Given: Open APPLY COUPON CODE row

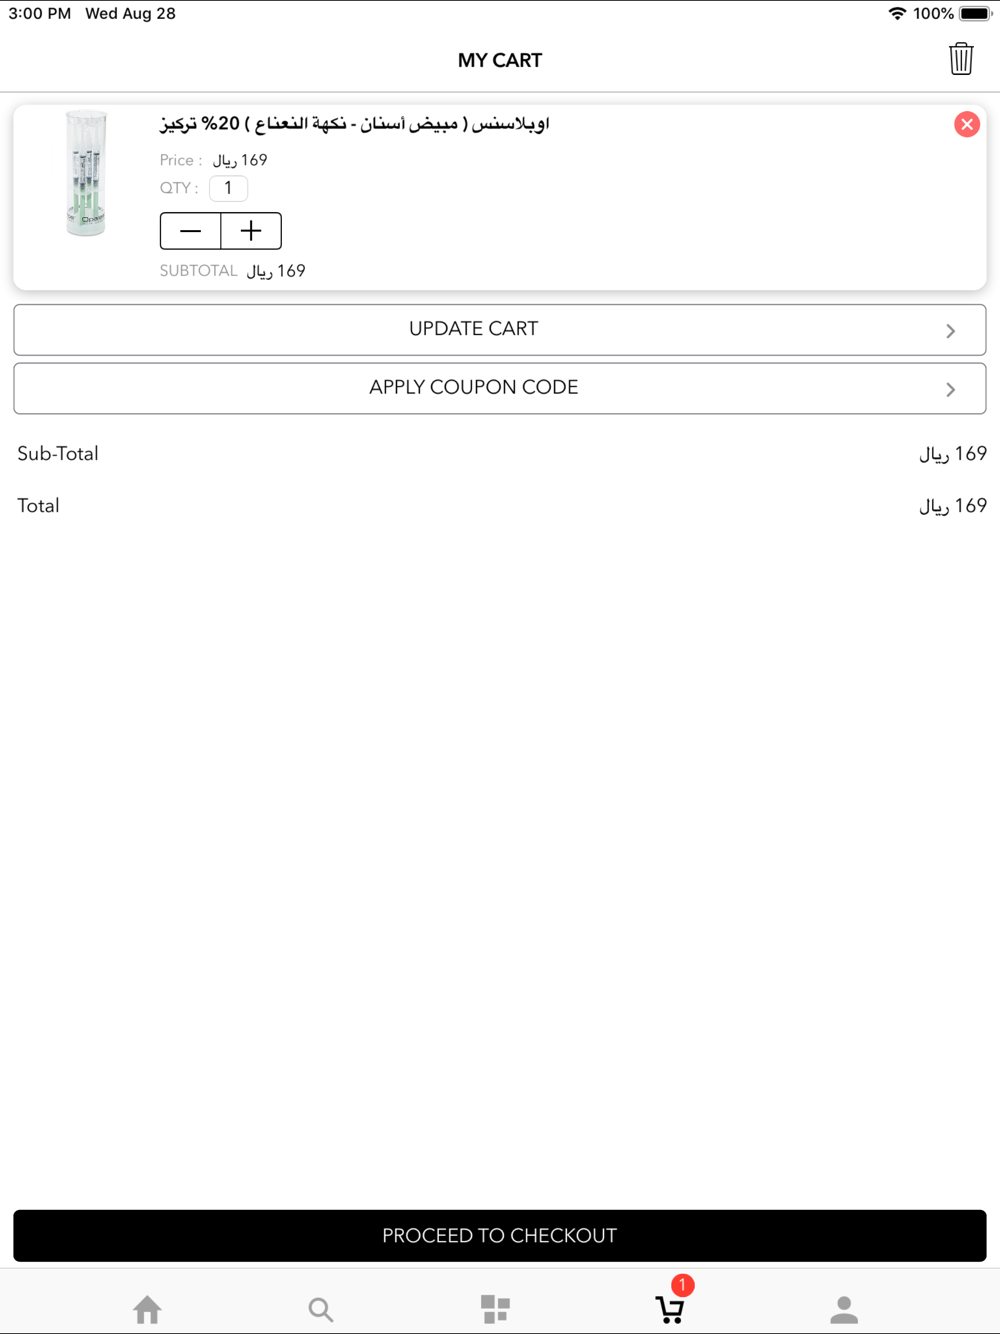Looking at the screenshot, I should coord(500,388).
